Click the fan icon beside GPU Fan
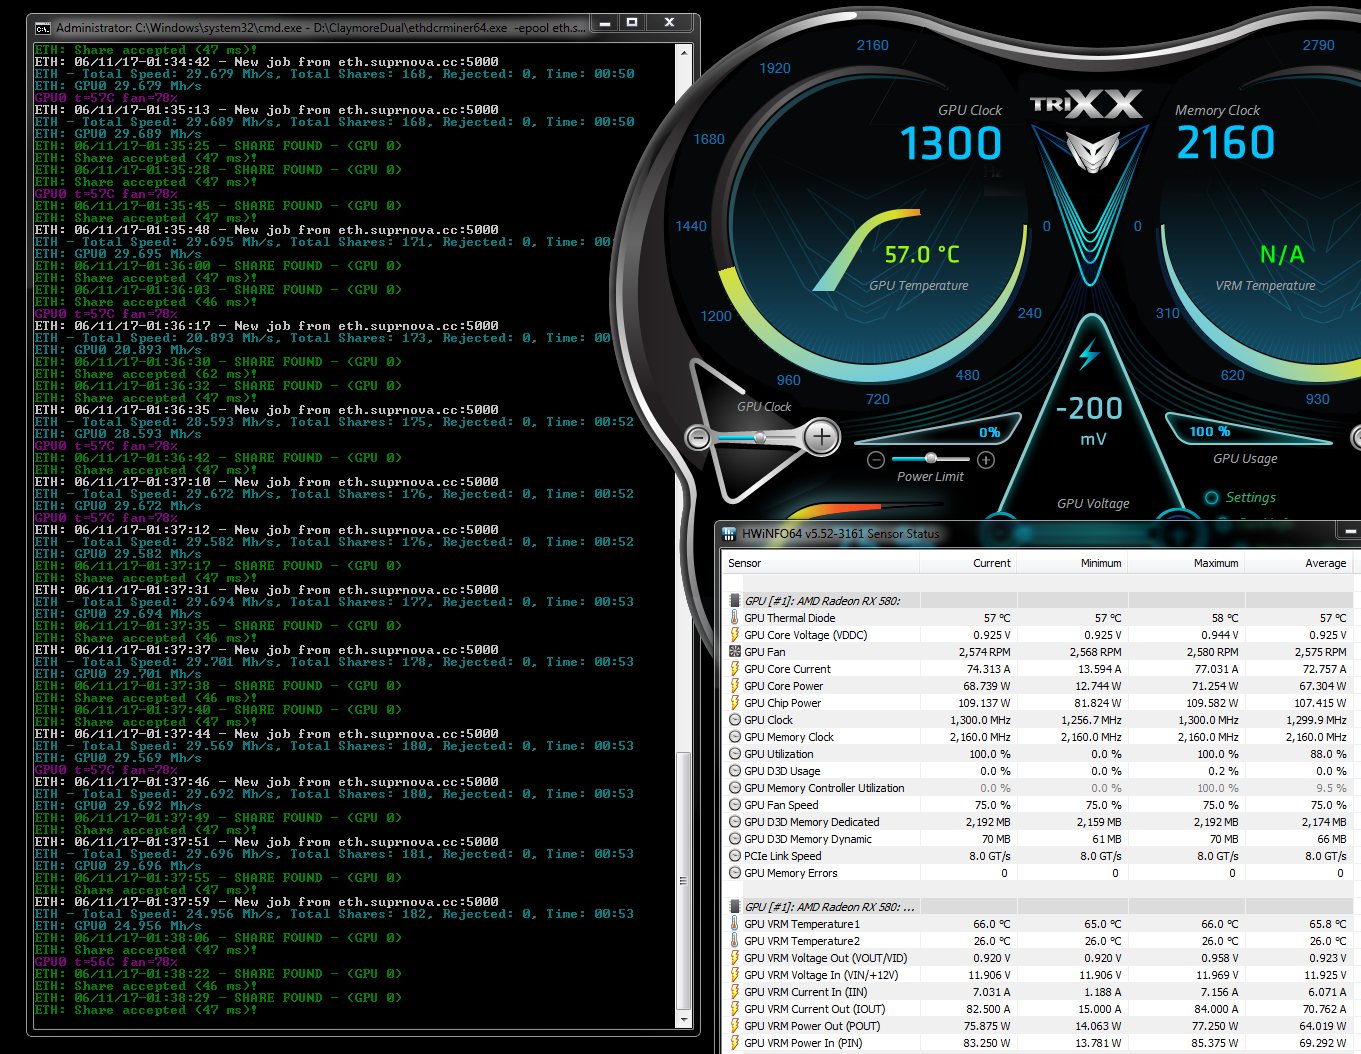The height and width of the screenshot is (1054, 1361). pyautogui.click(x=735, y=652)
